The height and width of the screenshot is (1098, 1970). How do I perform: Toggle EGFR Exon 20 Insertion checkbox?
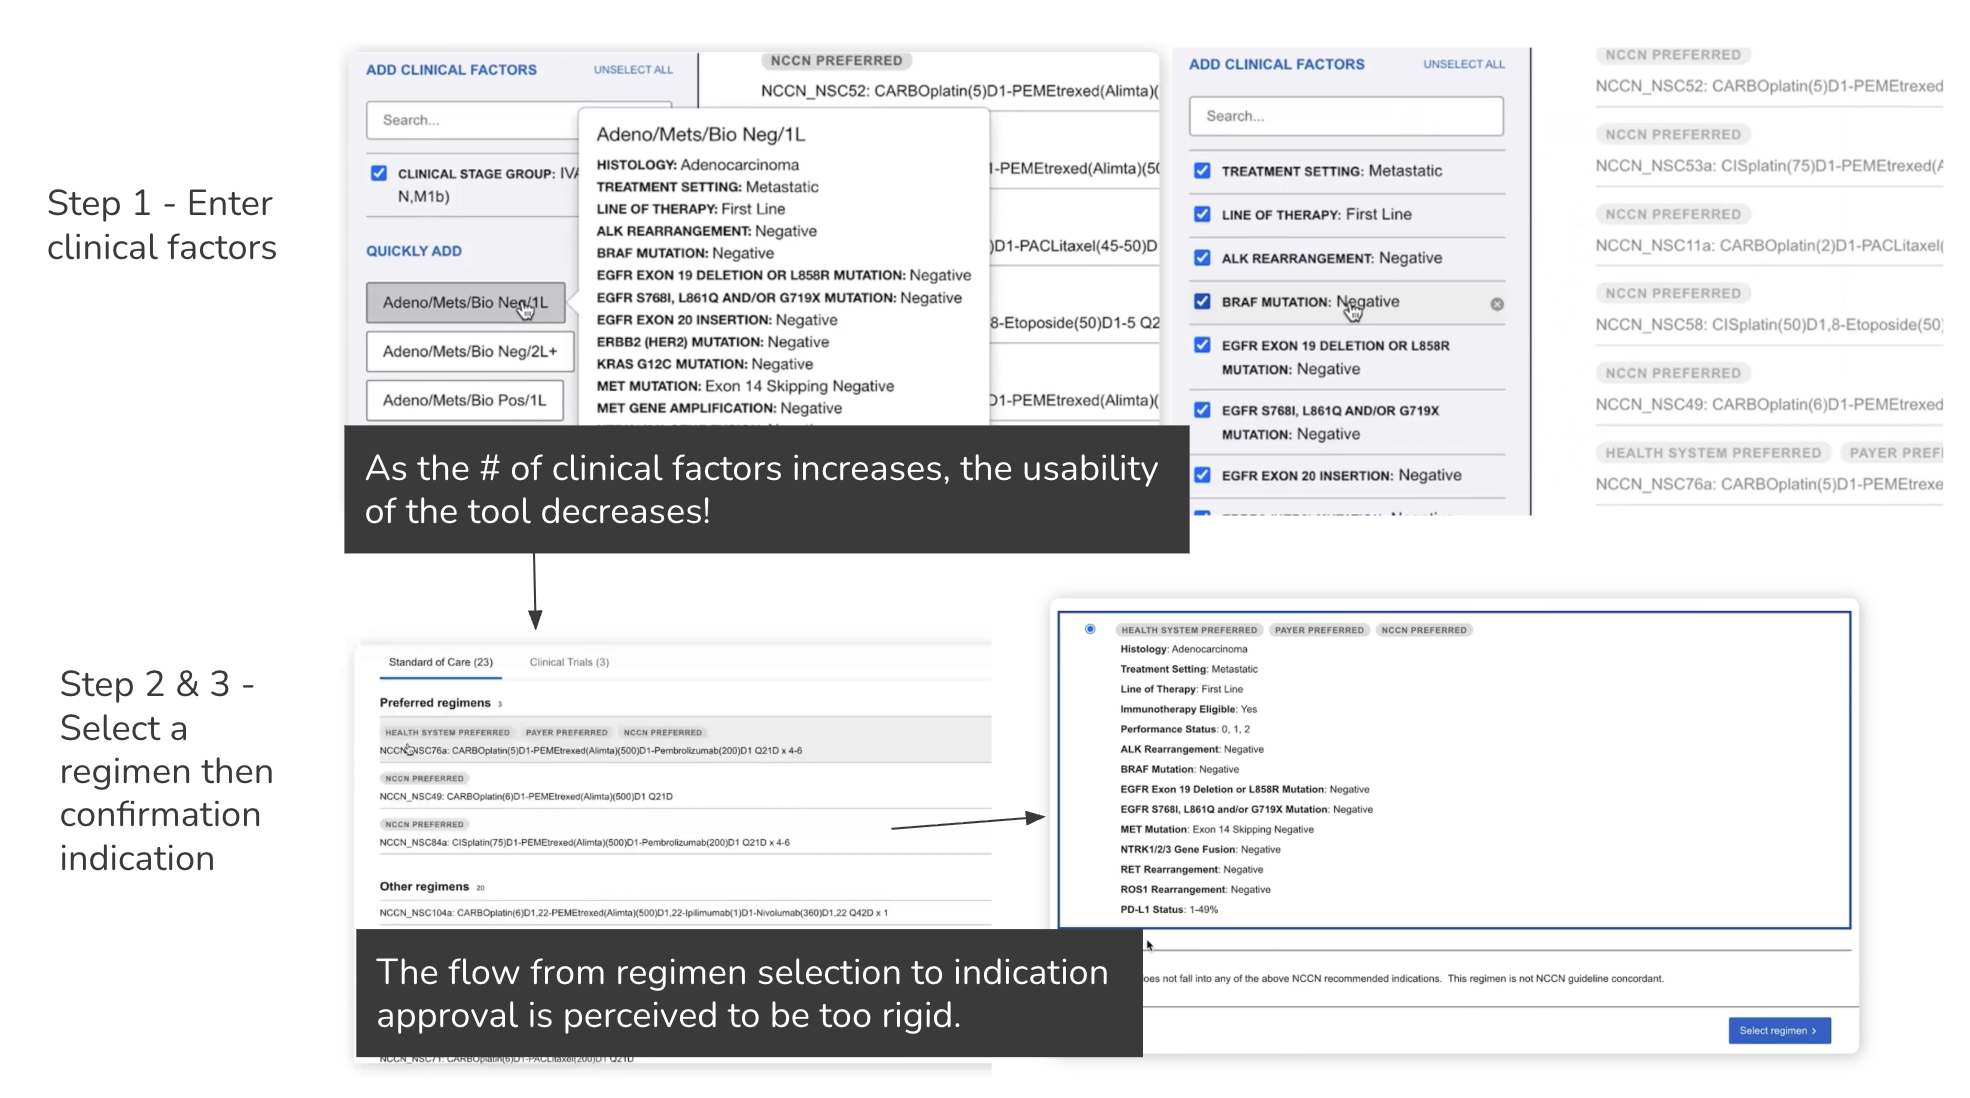click(x=1202, y=475)
